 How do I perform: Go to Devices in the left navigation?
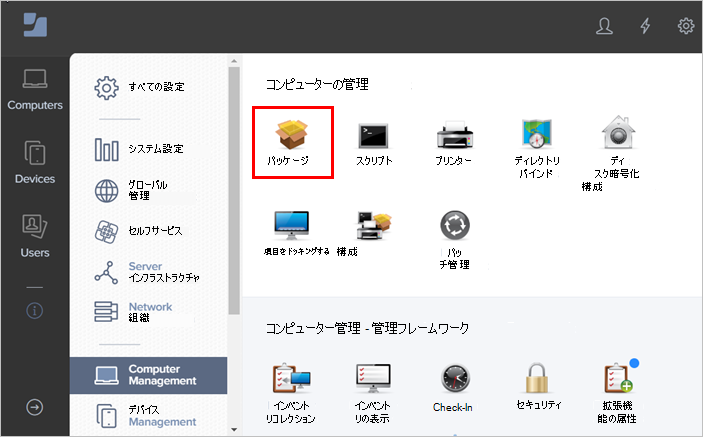[35, 163]
